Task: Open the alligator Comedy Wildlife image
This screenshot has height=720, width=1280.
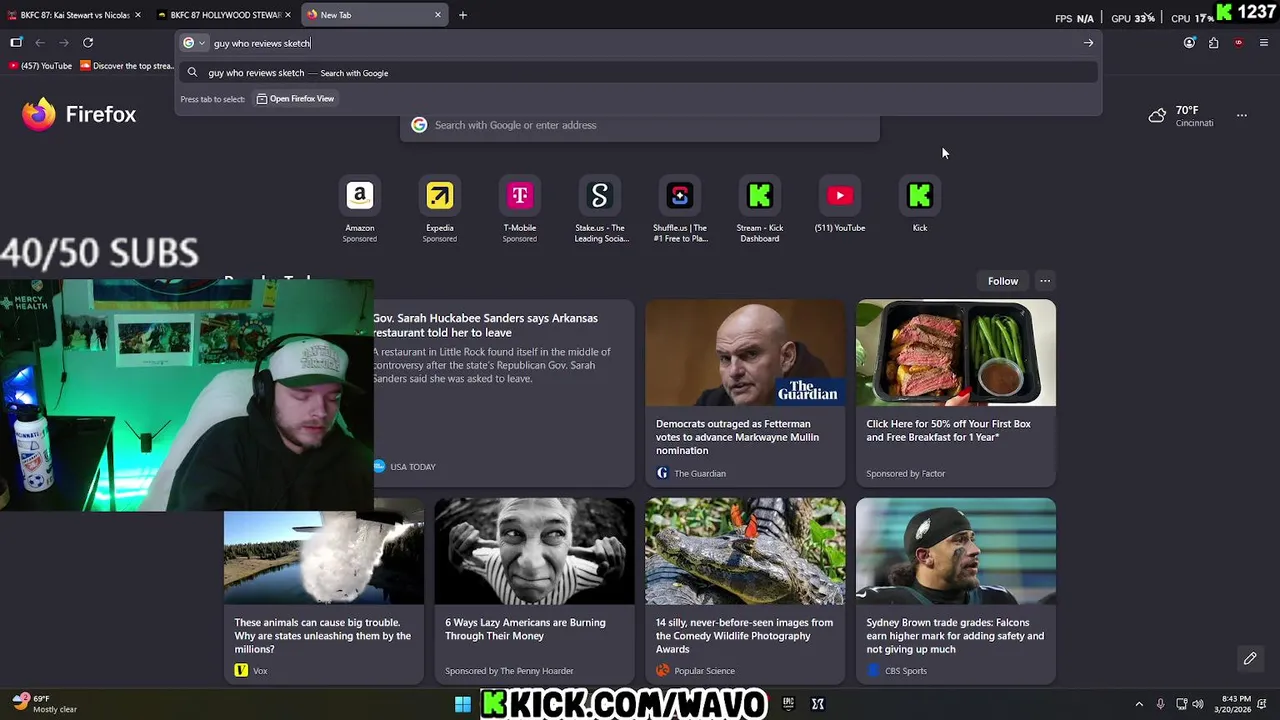Action: click(x=745, y=551)
